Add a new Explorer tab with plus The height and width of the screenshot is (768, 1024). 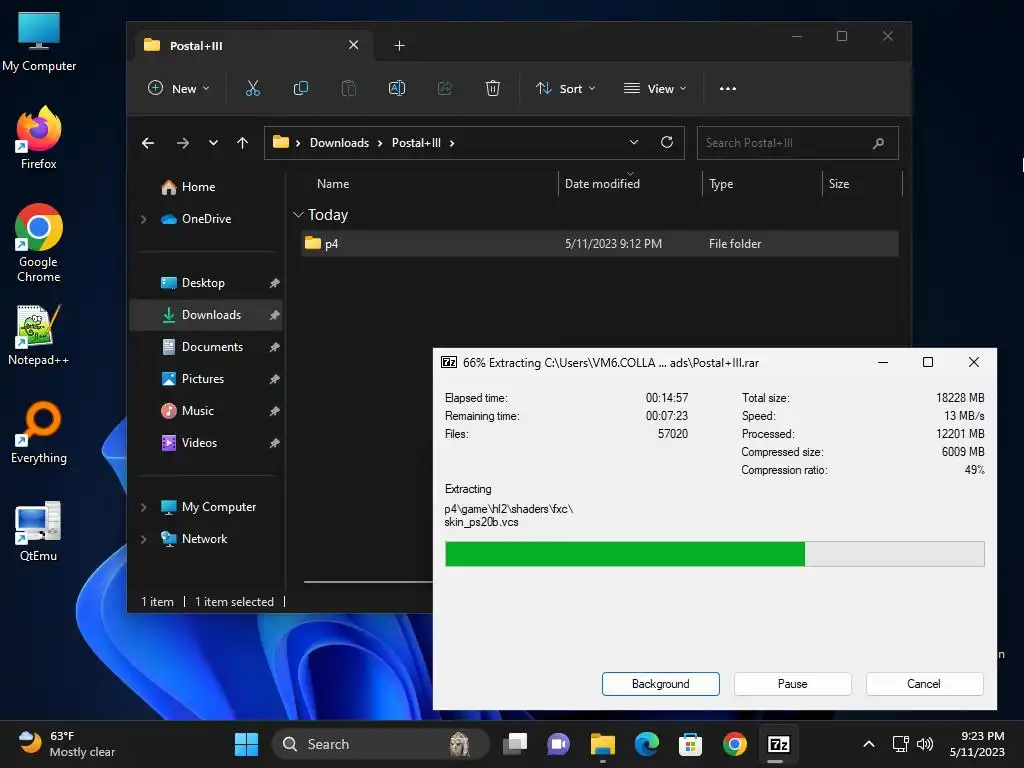click(400, 45)
